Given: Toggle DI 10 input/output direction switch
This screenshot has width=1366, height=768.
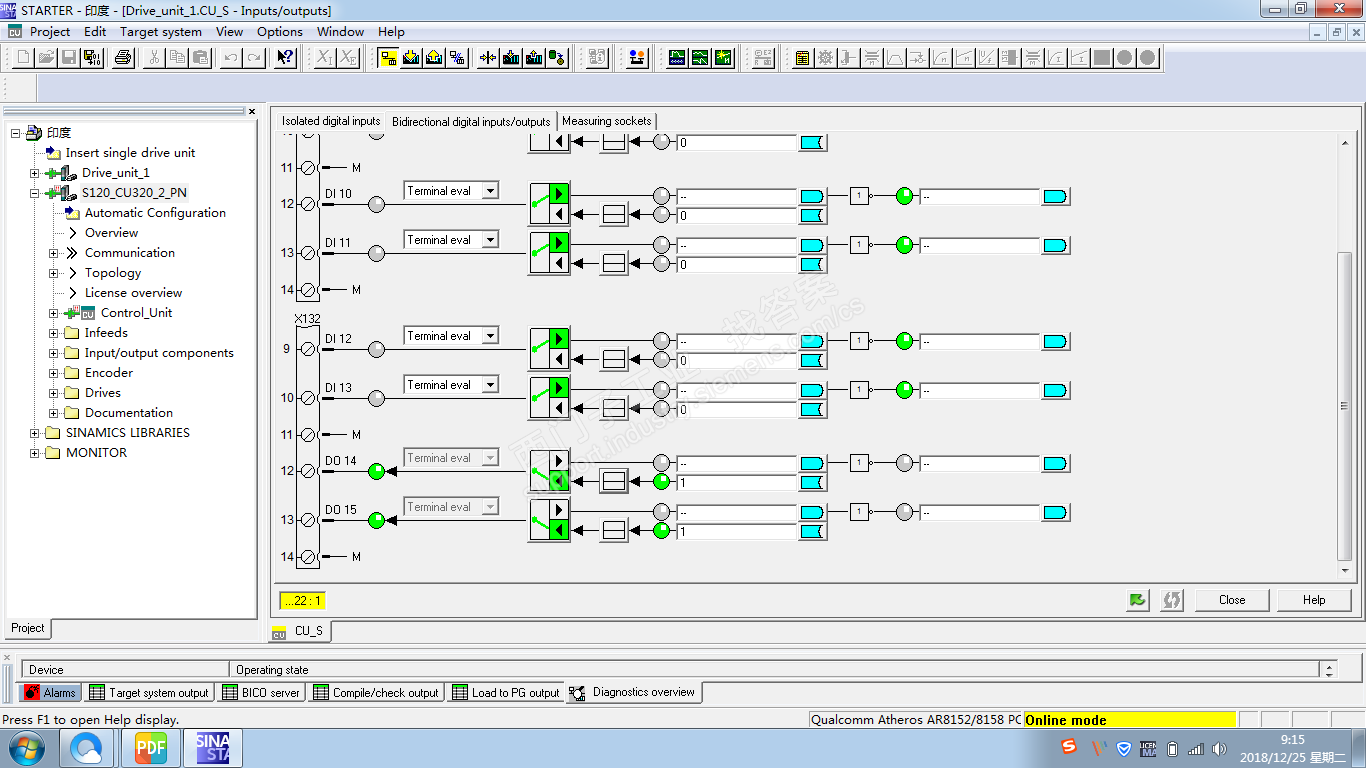Looking at the screenshot, I should [549, 203].
